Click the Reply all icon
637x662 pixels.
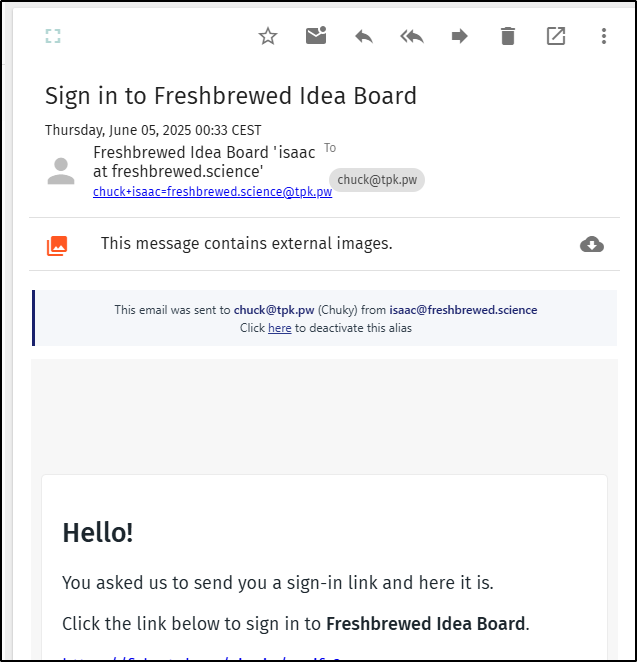[x=412, y=37]
